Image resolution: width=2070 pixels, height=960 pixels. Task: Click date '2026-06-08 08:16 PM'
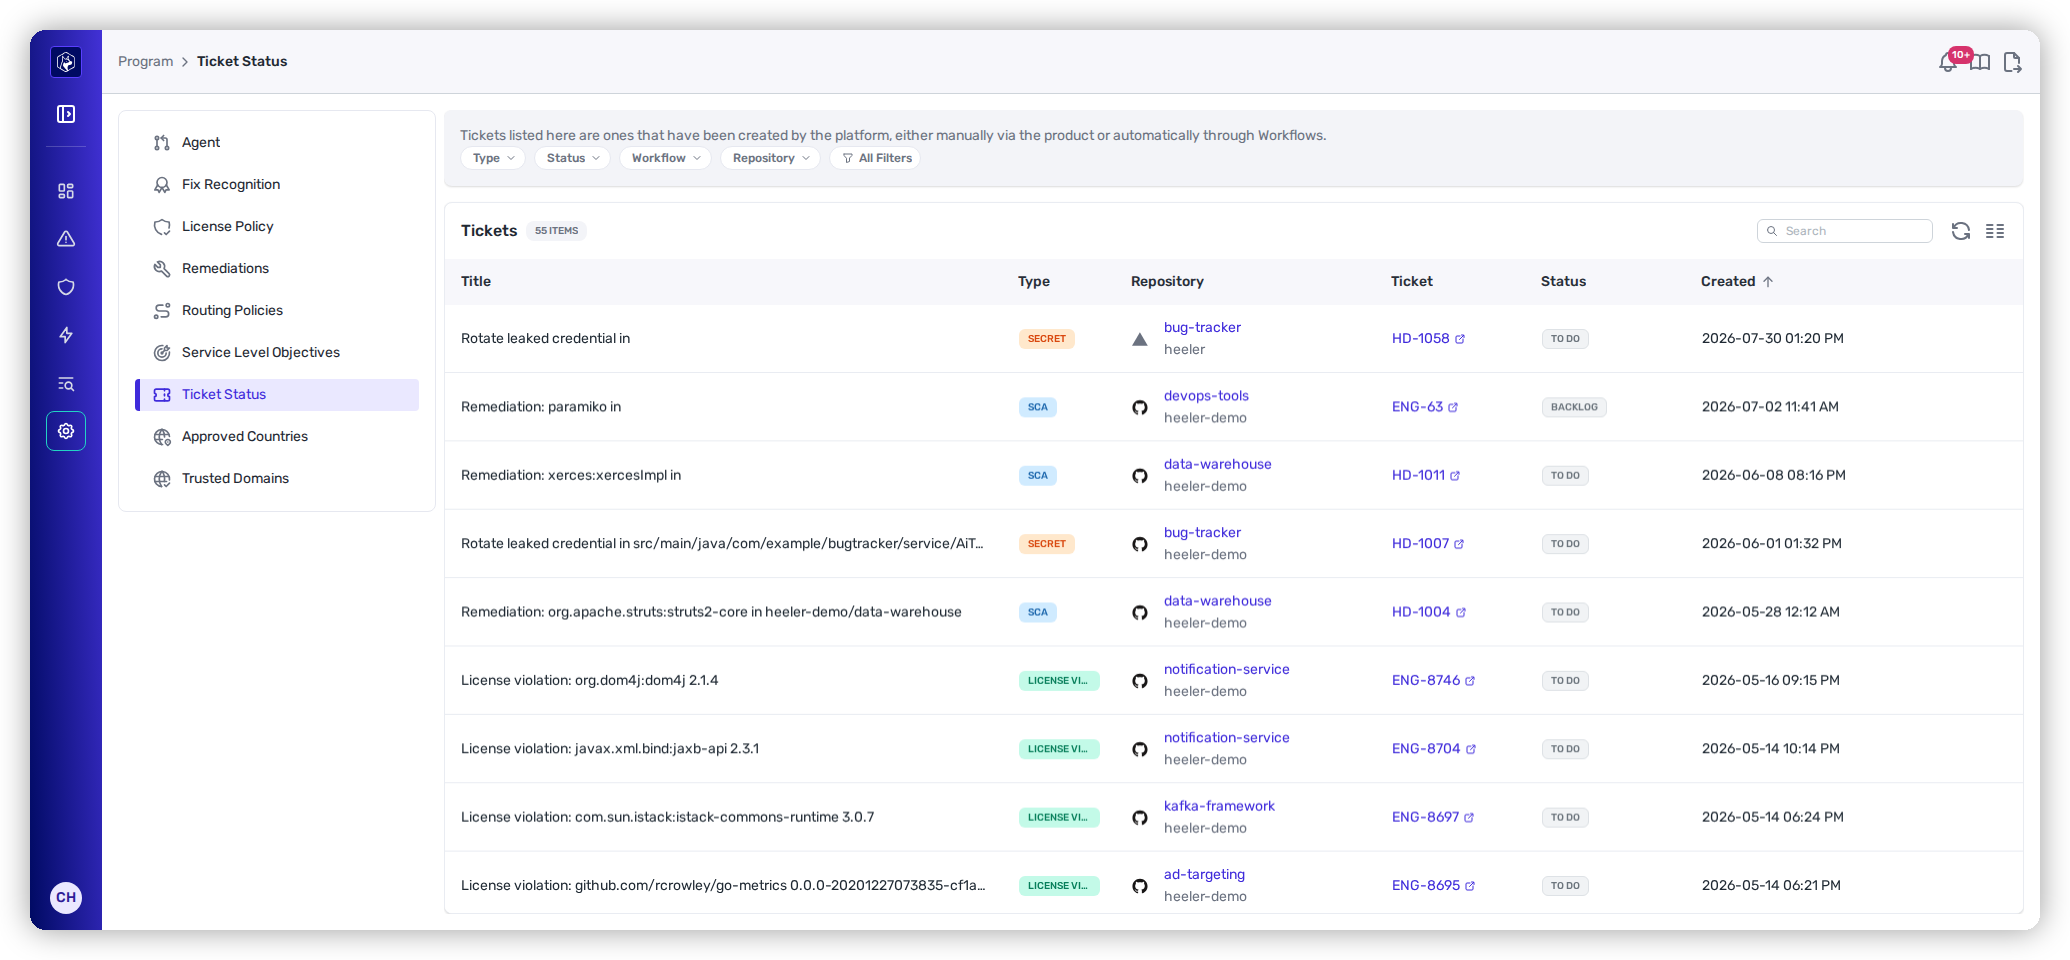[x=1774, y=476]
